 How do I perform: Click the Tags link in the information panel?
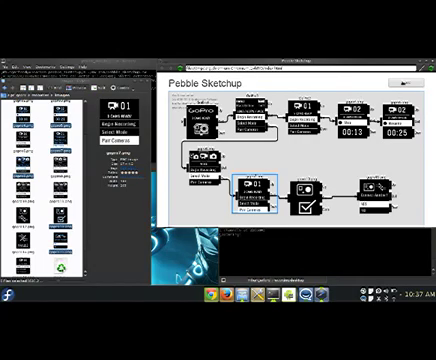[x=128, y=168]
